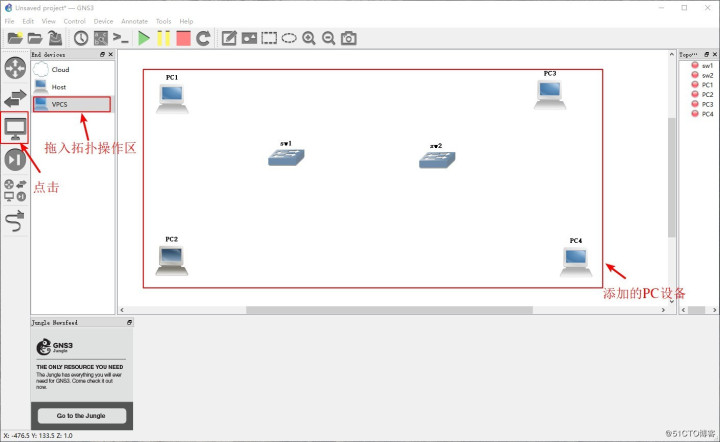Click canvas scroll left arrow

(122, 310)
